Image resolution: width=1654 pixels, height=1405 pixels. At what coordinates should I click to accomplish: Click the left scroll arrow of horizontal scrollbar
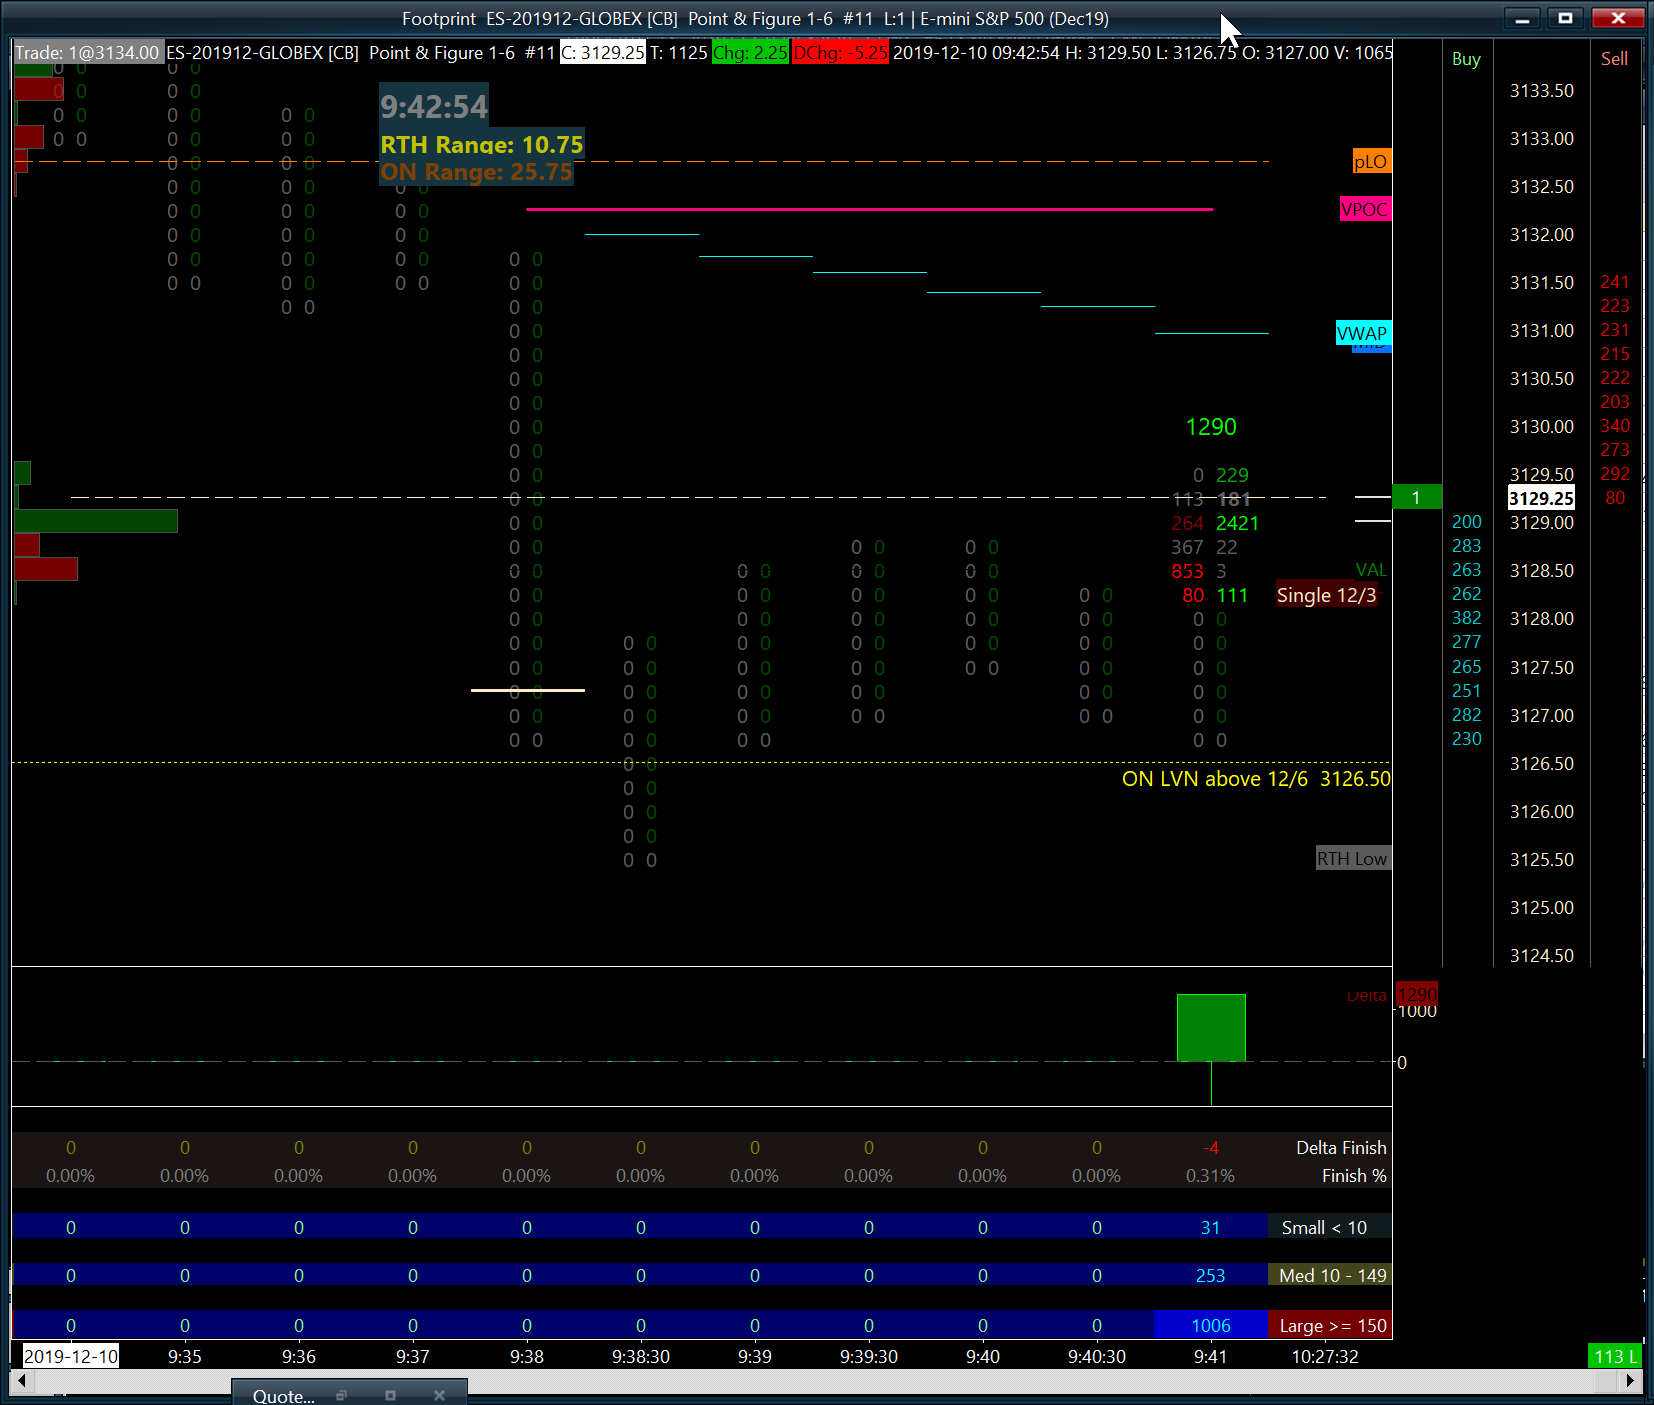point(21,1381)
